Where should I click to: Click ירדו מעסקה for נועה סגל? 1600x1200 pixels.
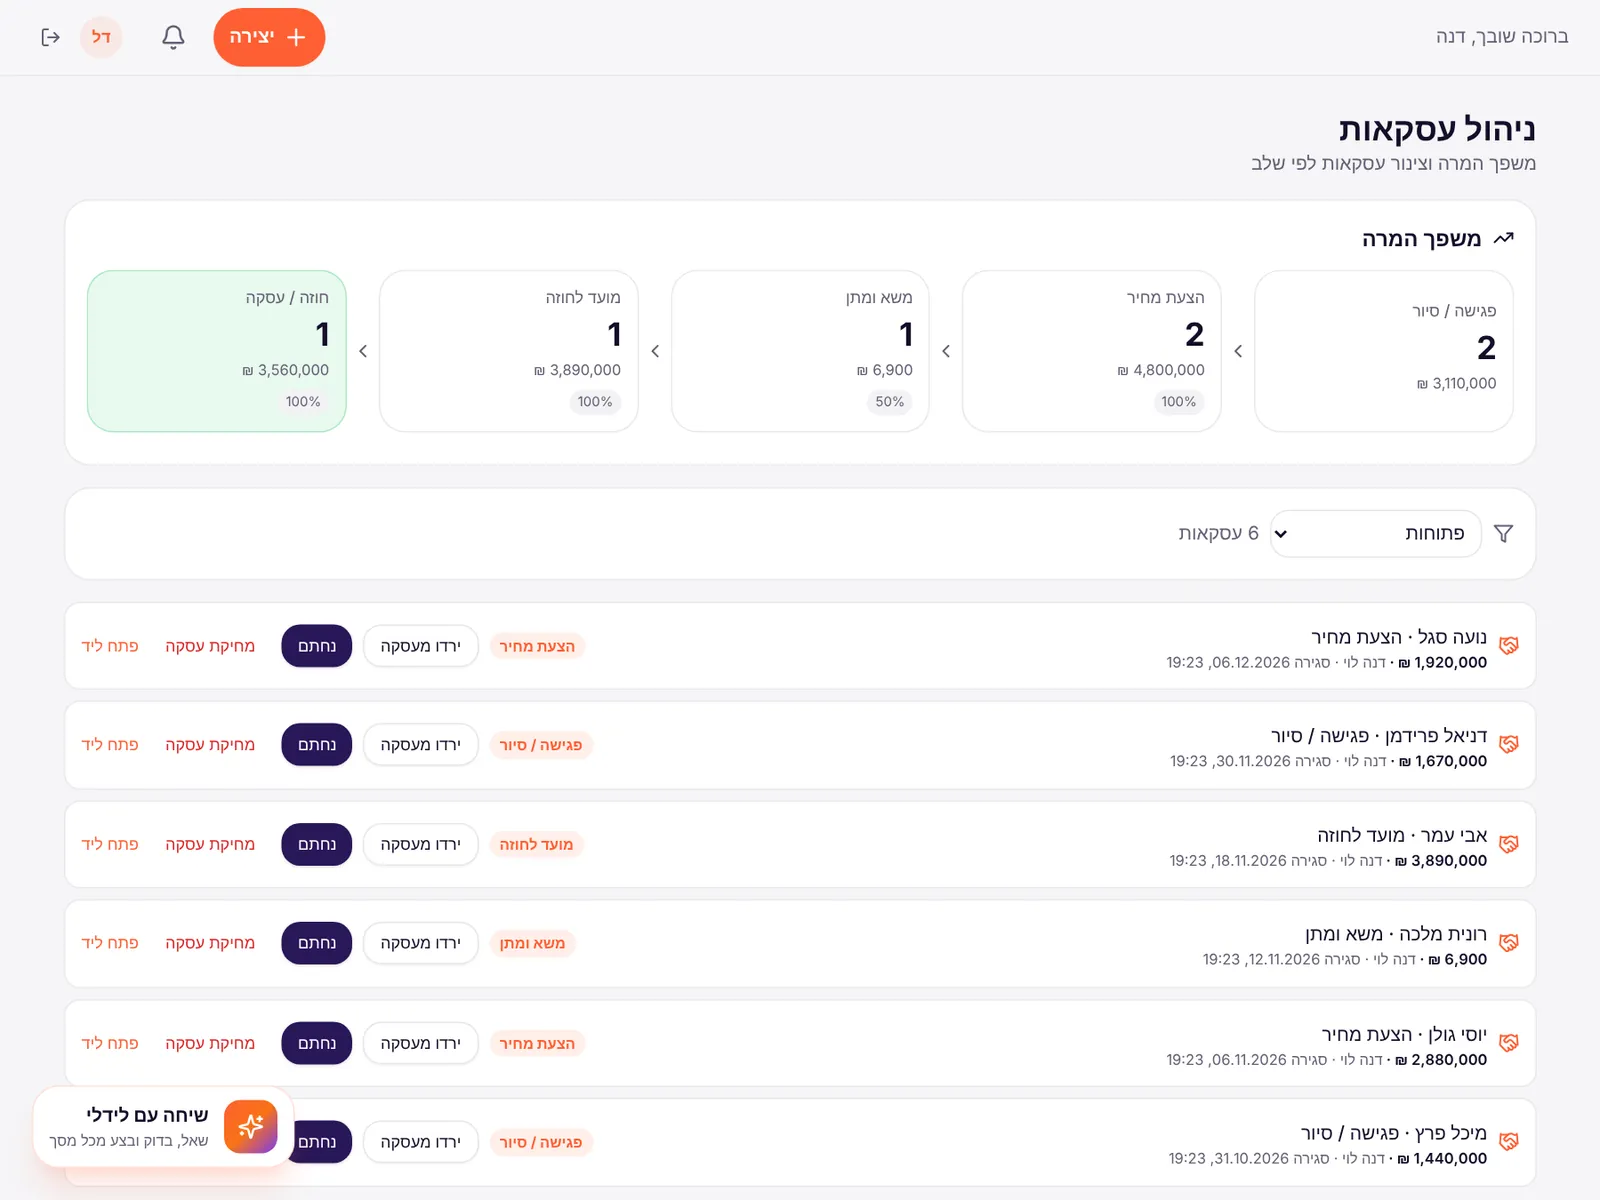tap(421, 646)
